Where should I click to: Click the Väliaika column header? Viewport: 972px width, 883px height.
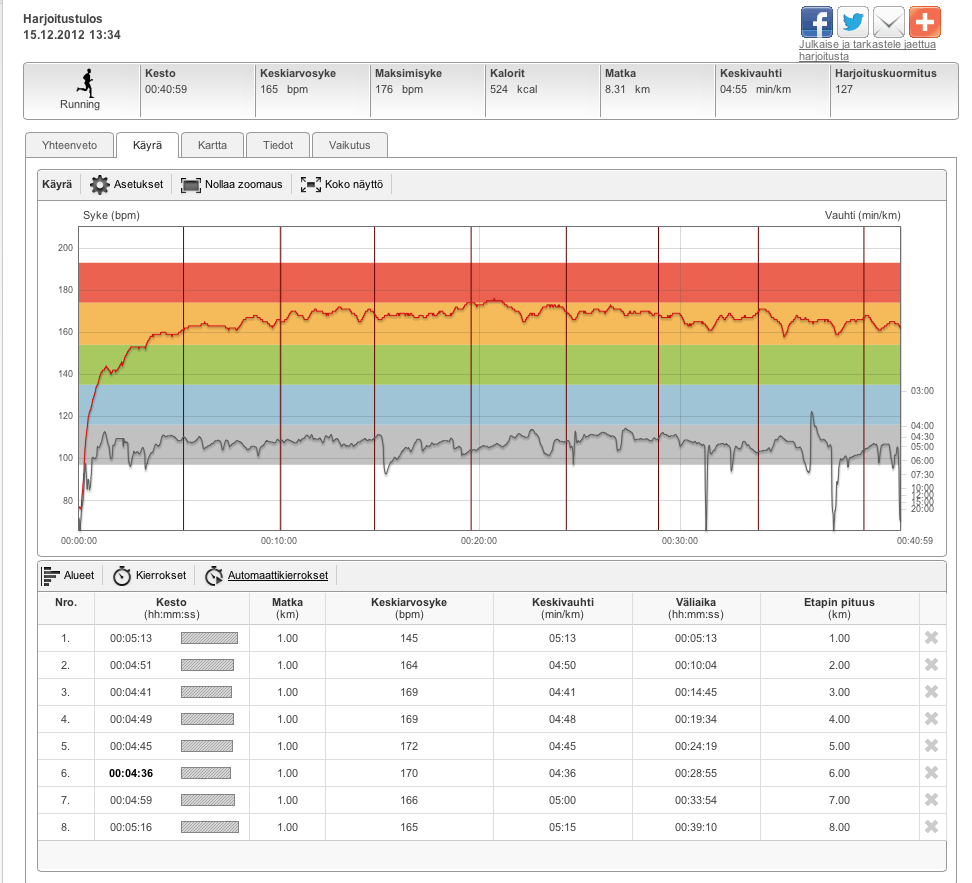[696, 608]
